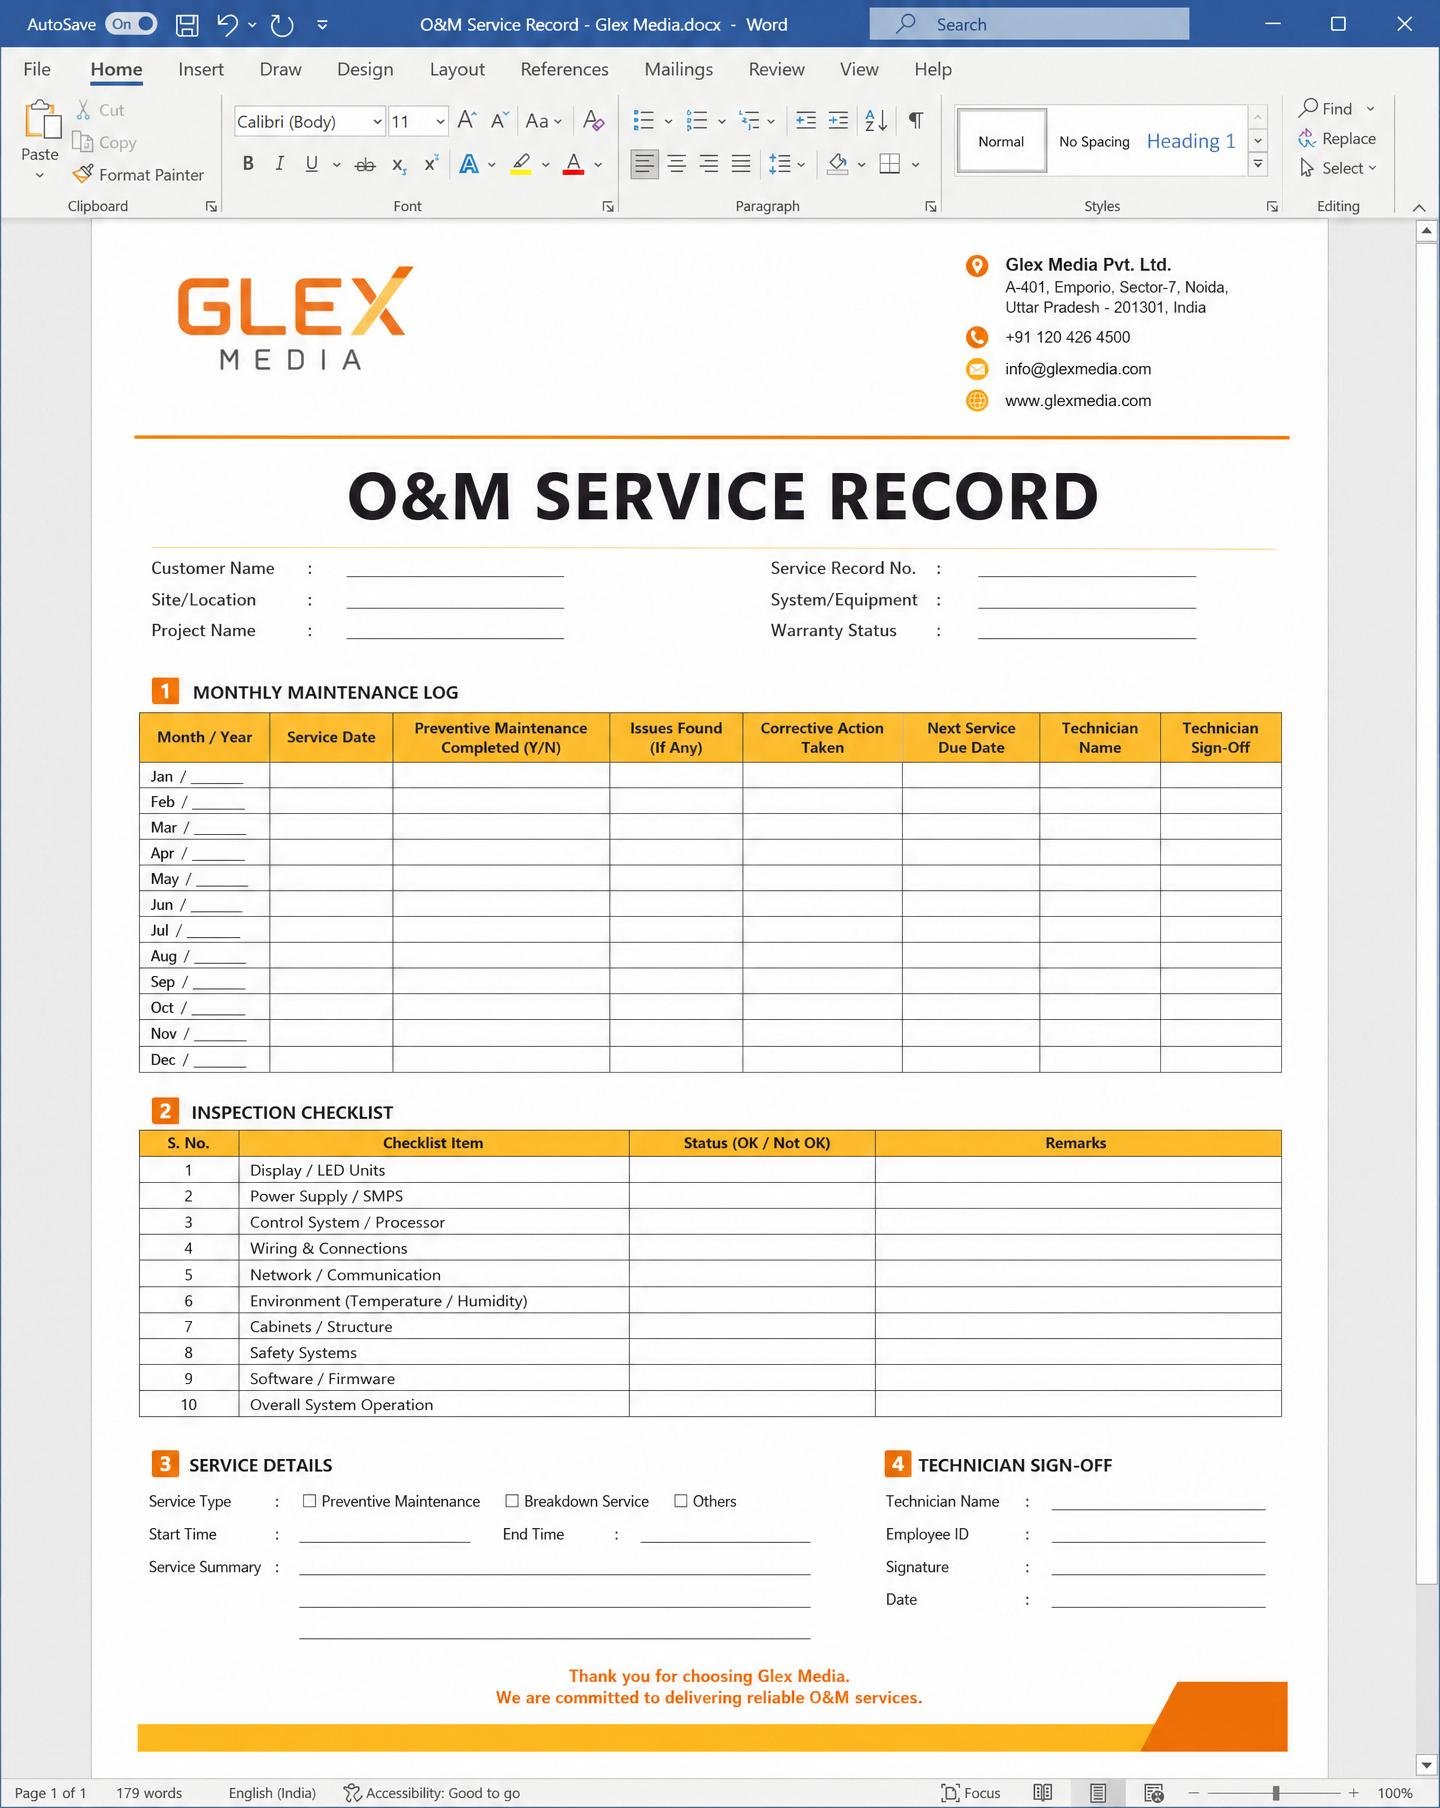Copy the selection

point(105,142)
